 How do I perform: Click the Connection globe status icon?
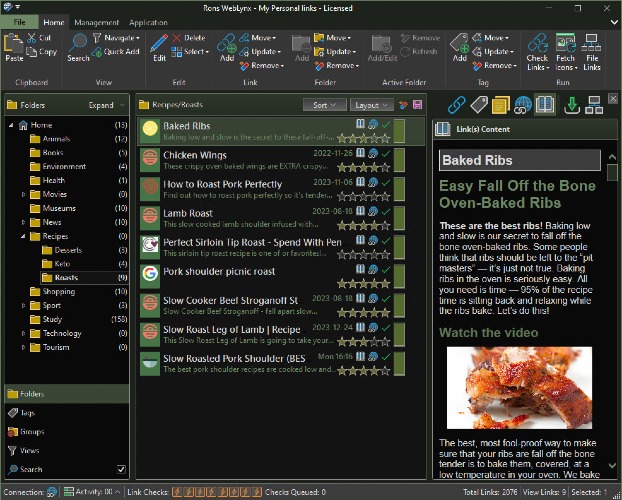pyautogui.click(x=52, y=492)
